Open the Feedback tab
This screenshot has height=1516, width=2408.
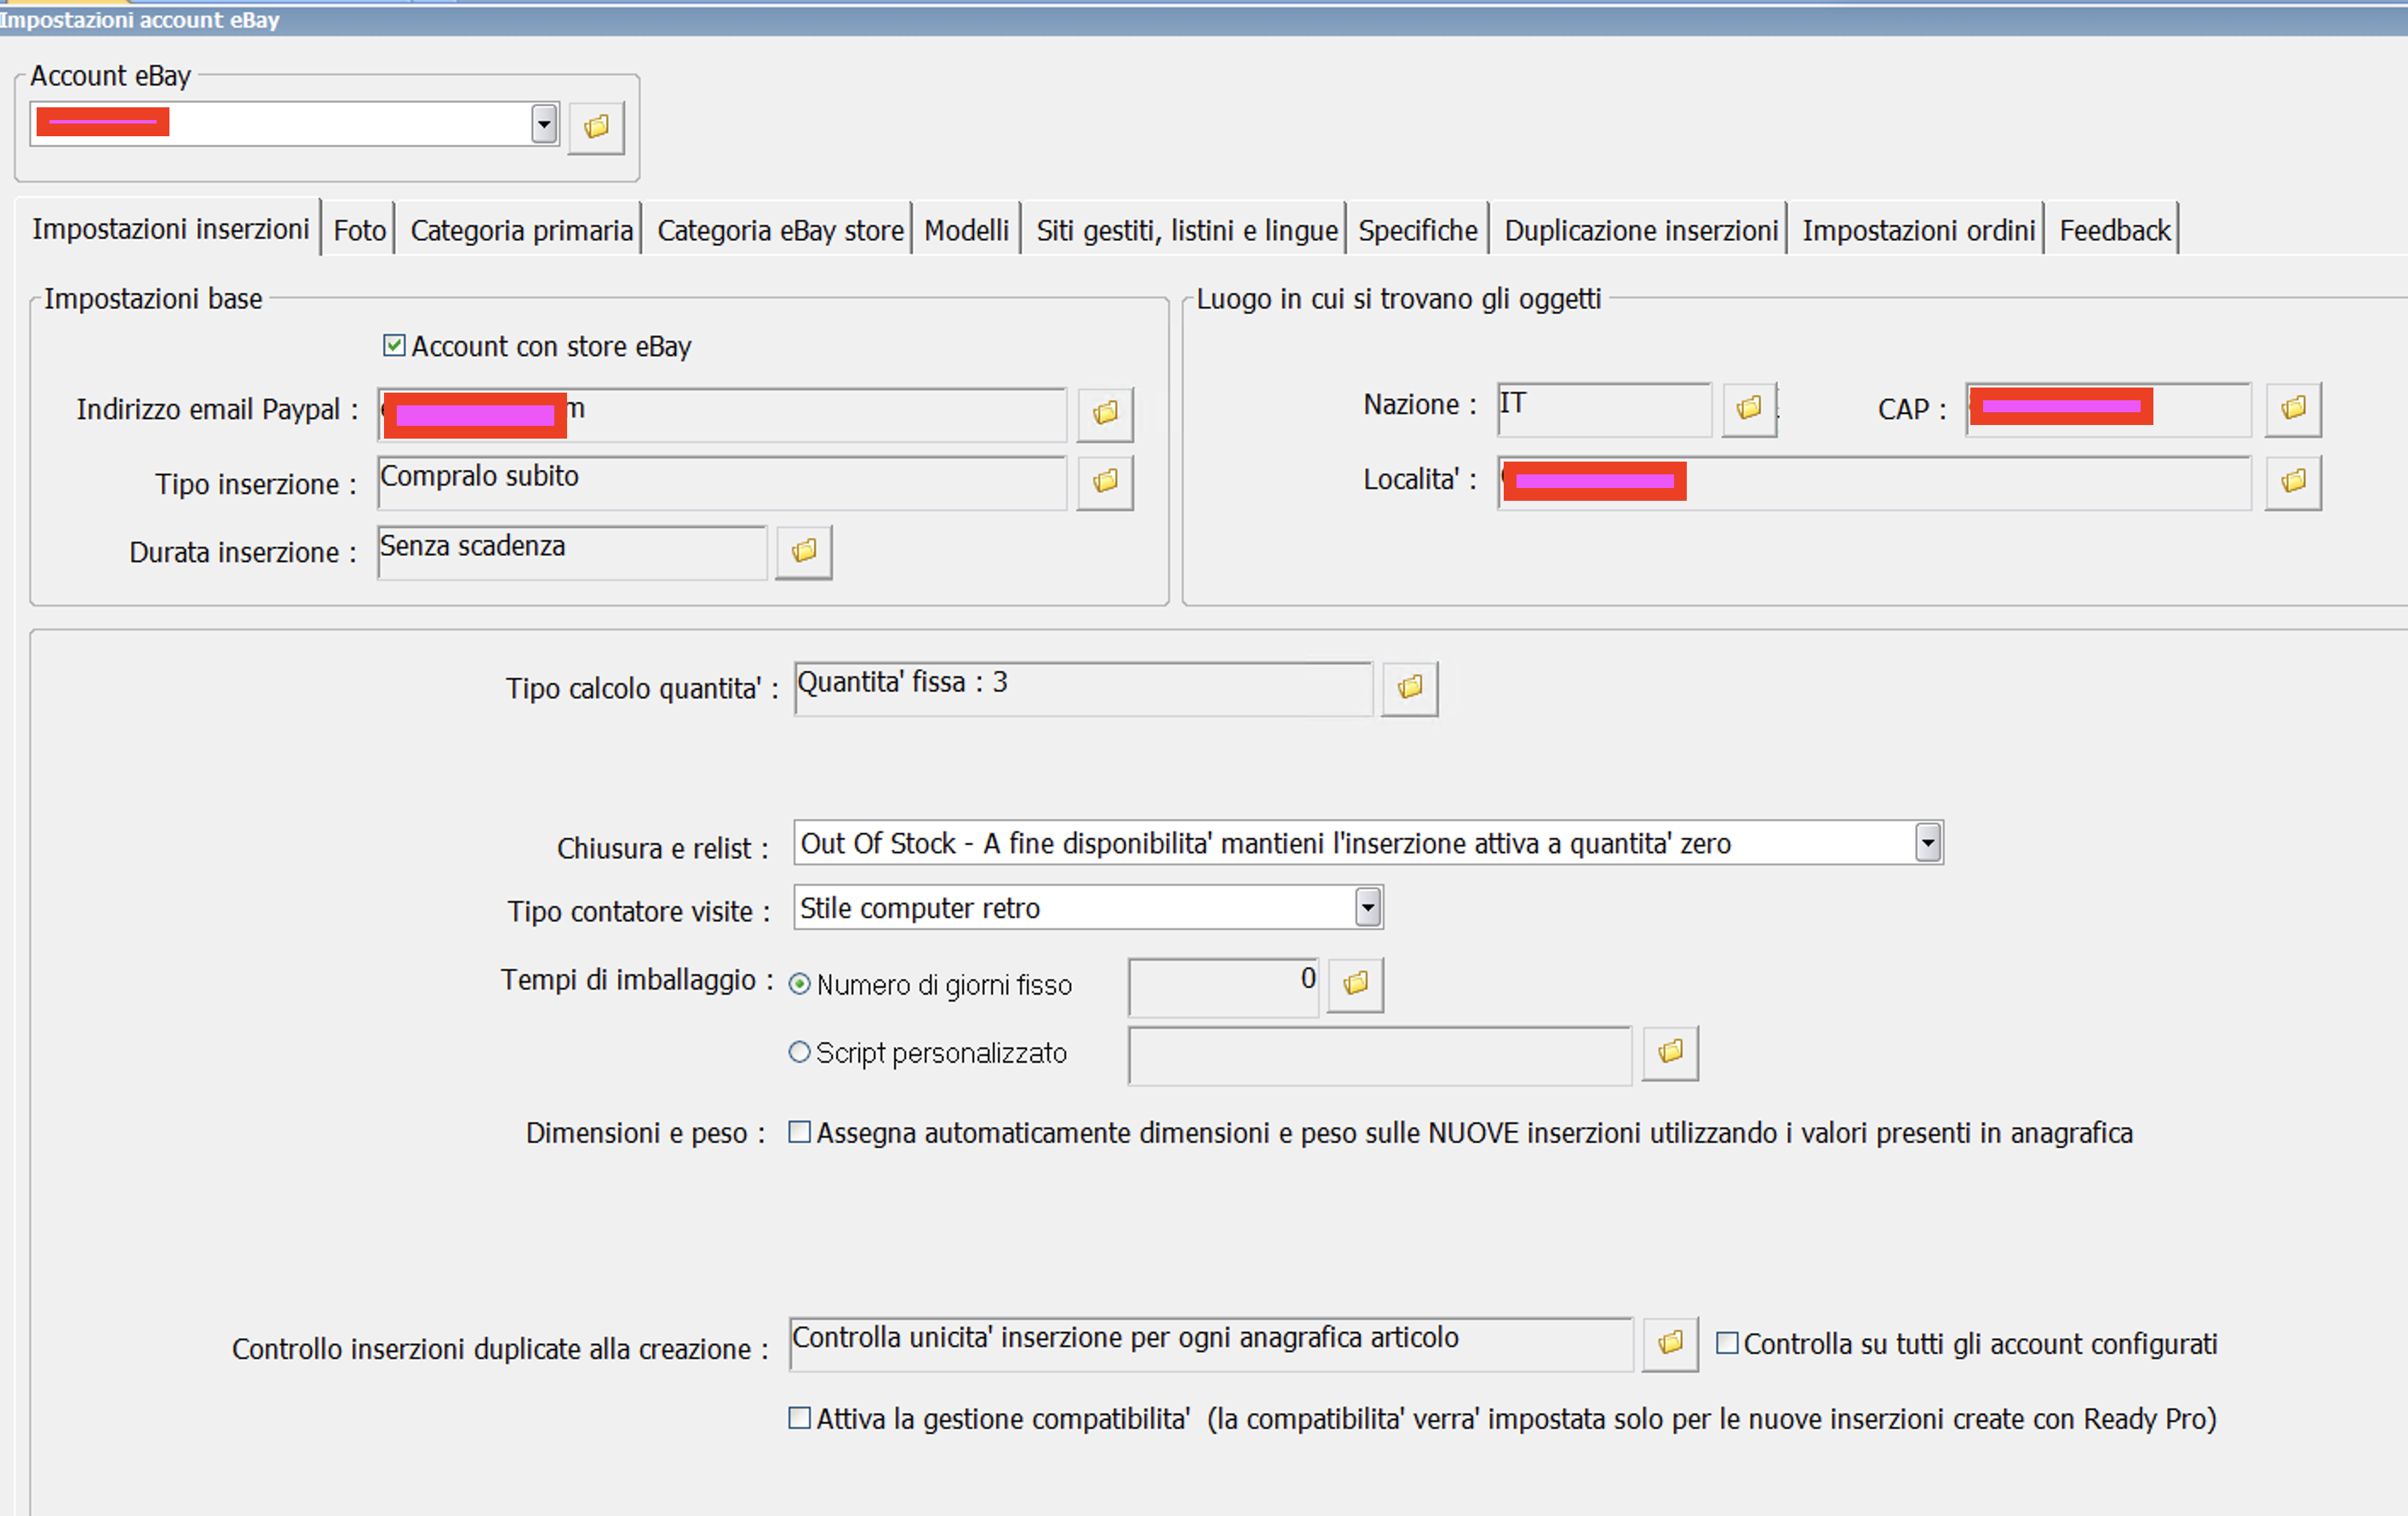2114,231
